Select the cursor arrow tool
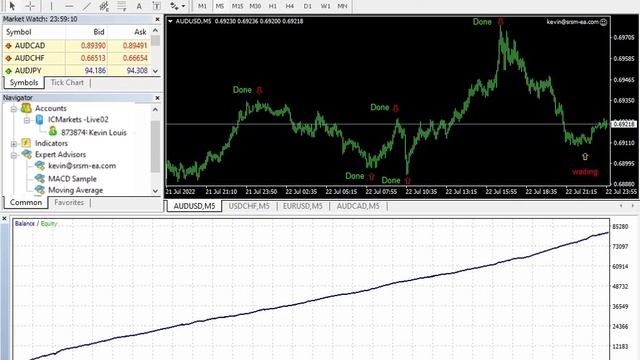Screen dimensions: 640x360 pyautogui.click(x=12, y=6)
